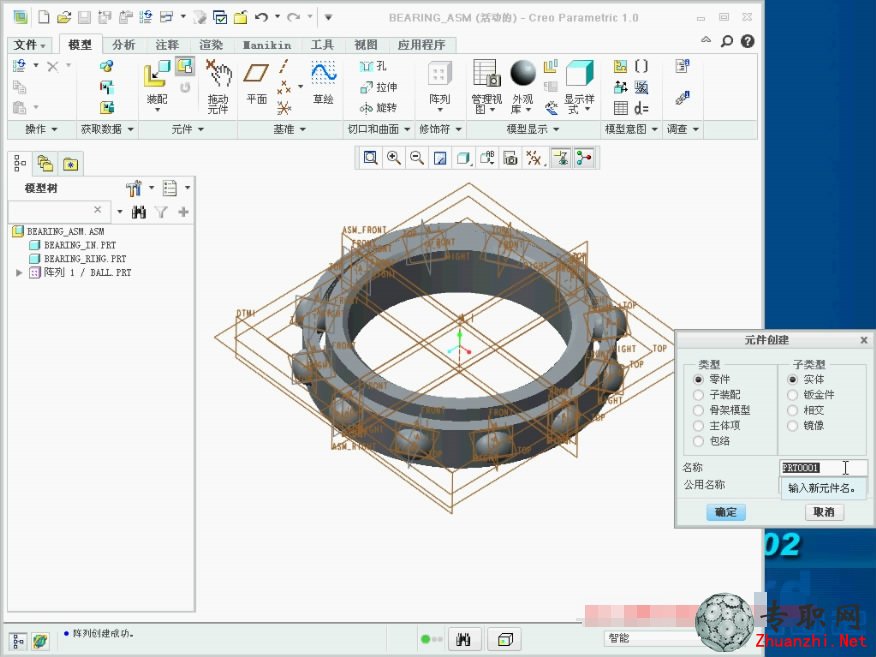876x657 pixels.
Task: Expand the 阵列 1 / BALL.PRT tree node
Action: click(x=19, y=273)
